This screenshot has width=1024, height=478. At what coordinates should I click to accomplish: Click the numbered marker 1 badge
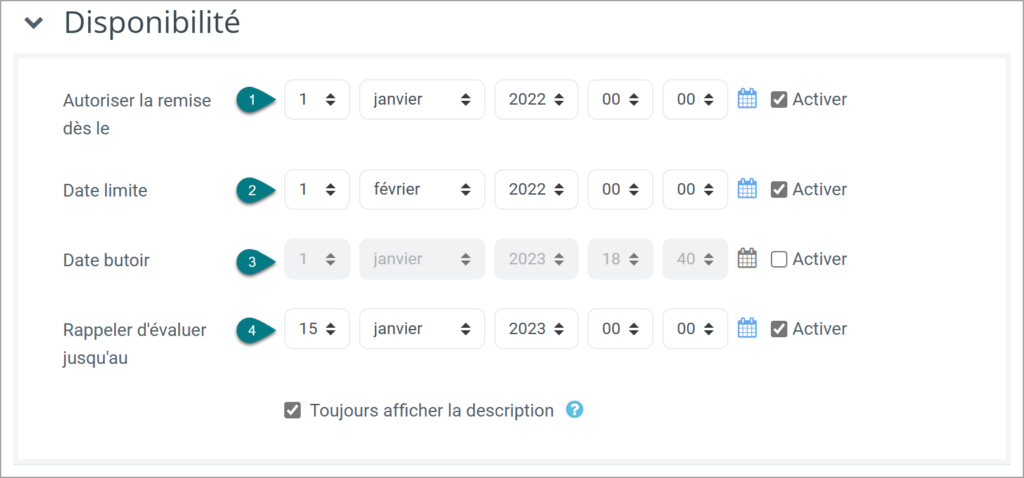(x=255, y=100)
